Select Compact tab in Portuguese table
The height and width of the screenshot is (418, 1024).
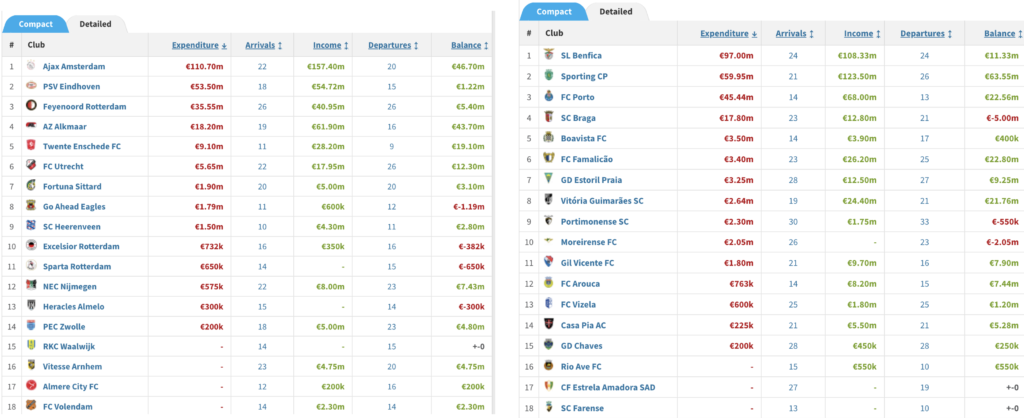(x=554, y=12)
